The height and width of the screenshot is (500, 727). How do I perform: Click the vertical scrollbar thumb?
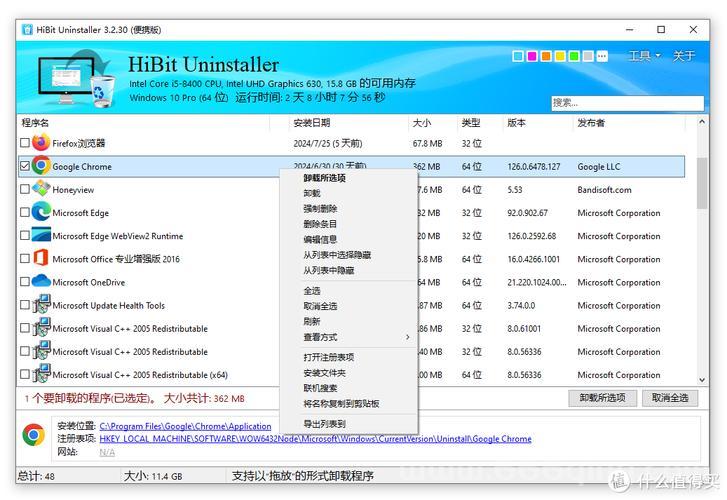(x=702, y=183)
